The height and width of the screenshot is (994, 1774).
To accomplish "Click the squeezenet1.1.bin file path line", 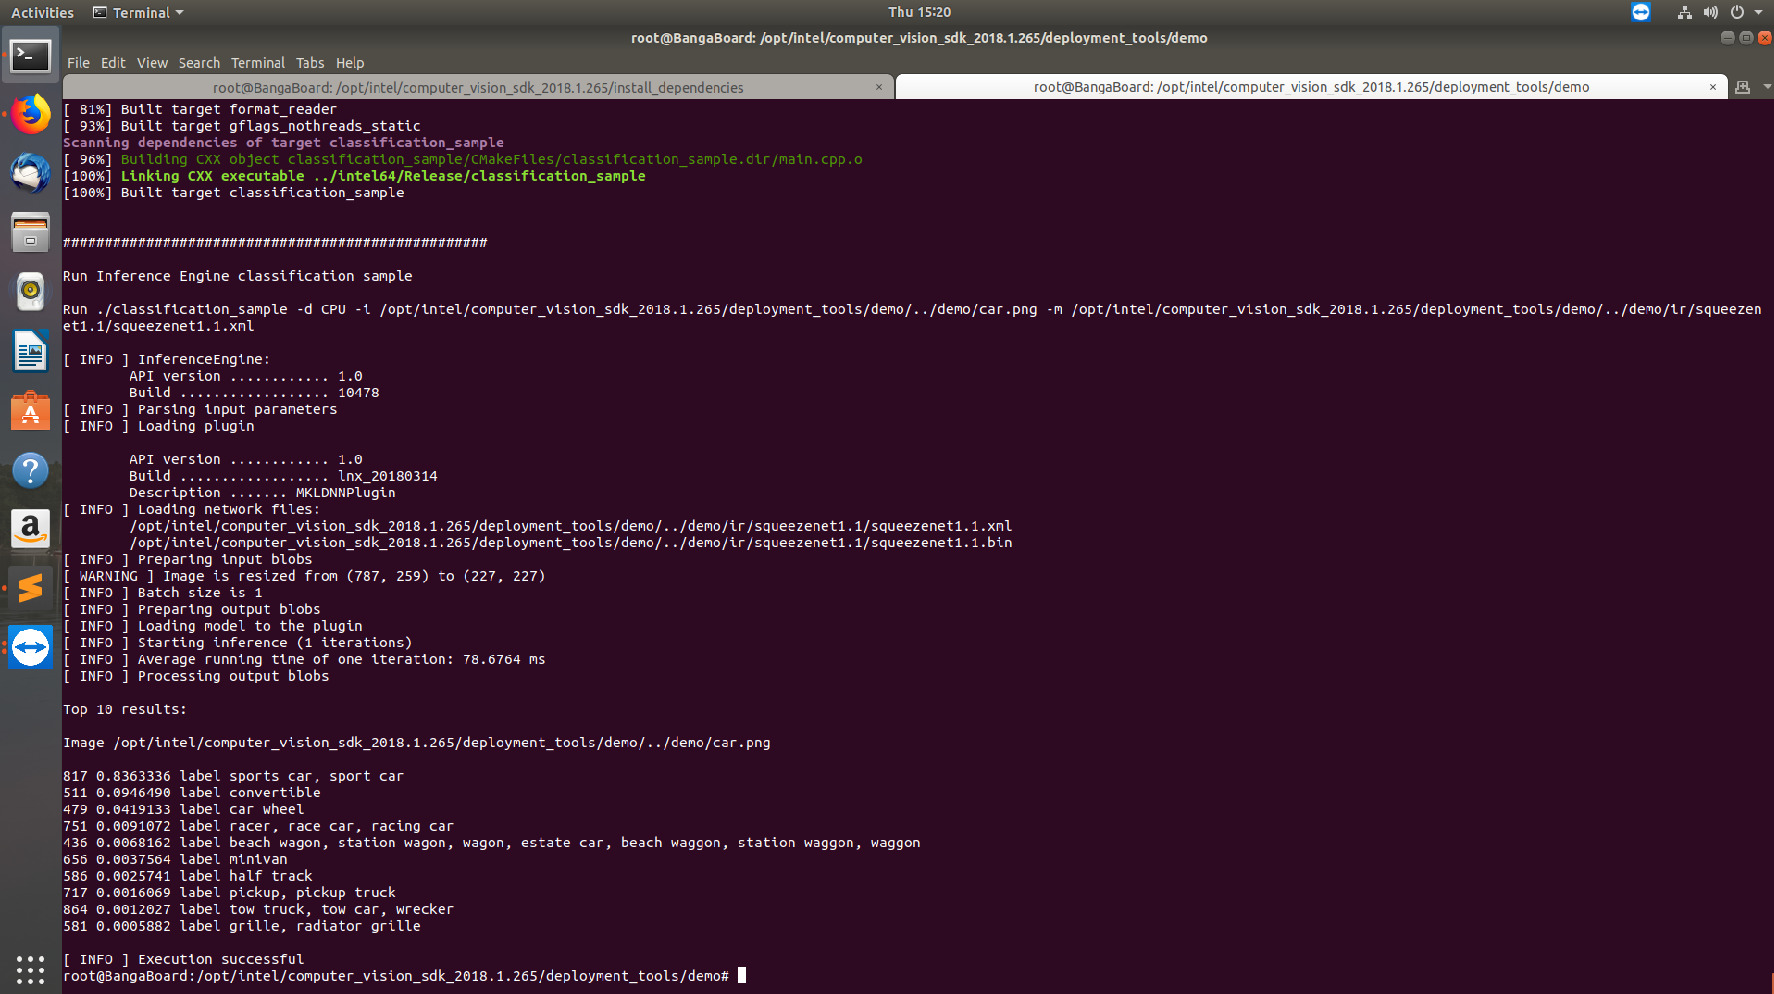I will pos(570,543).
